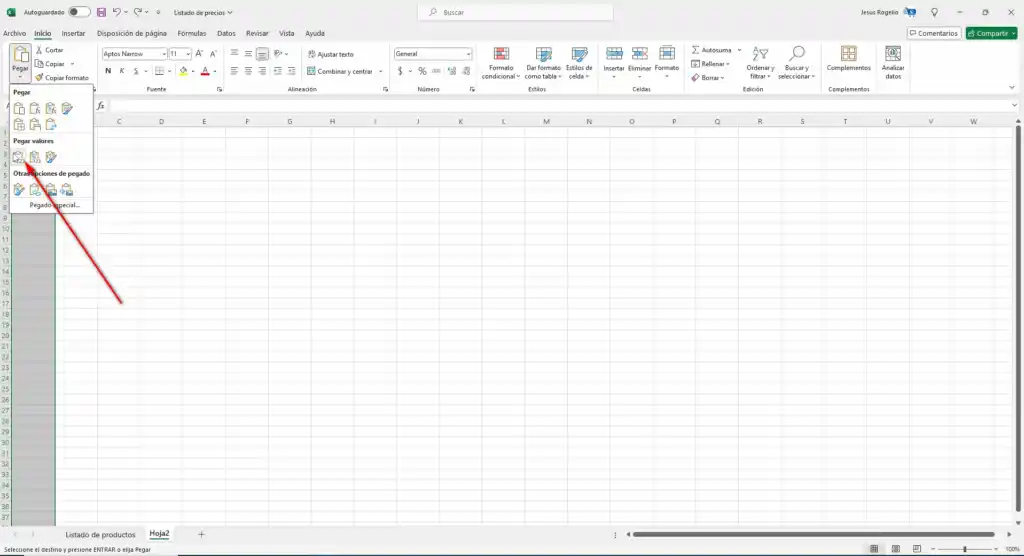The width and height of the screenshot is (1024, 556).
Task: Expand the Copiar dropdown arrow
Action: [x=72, y=64]
